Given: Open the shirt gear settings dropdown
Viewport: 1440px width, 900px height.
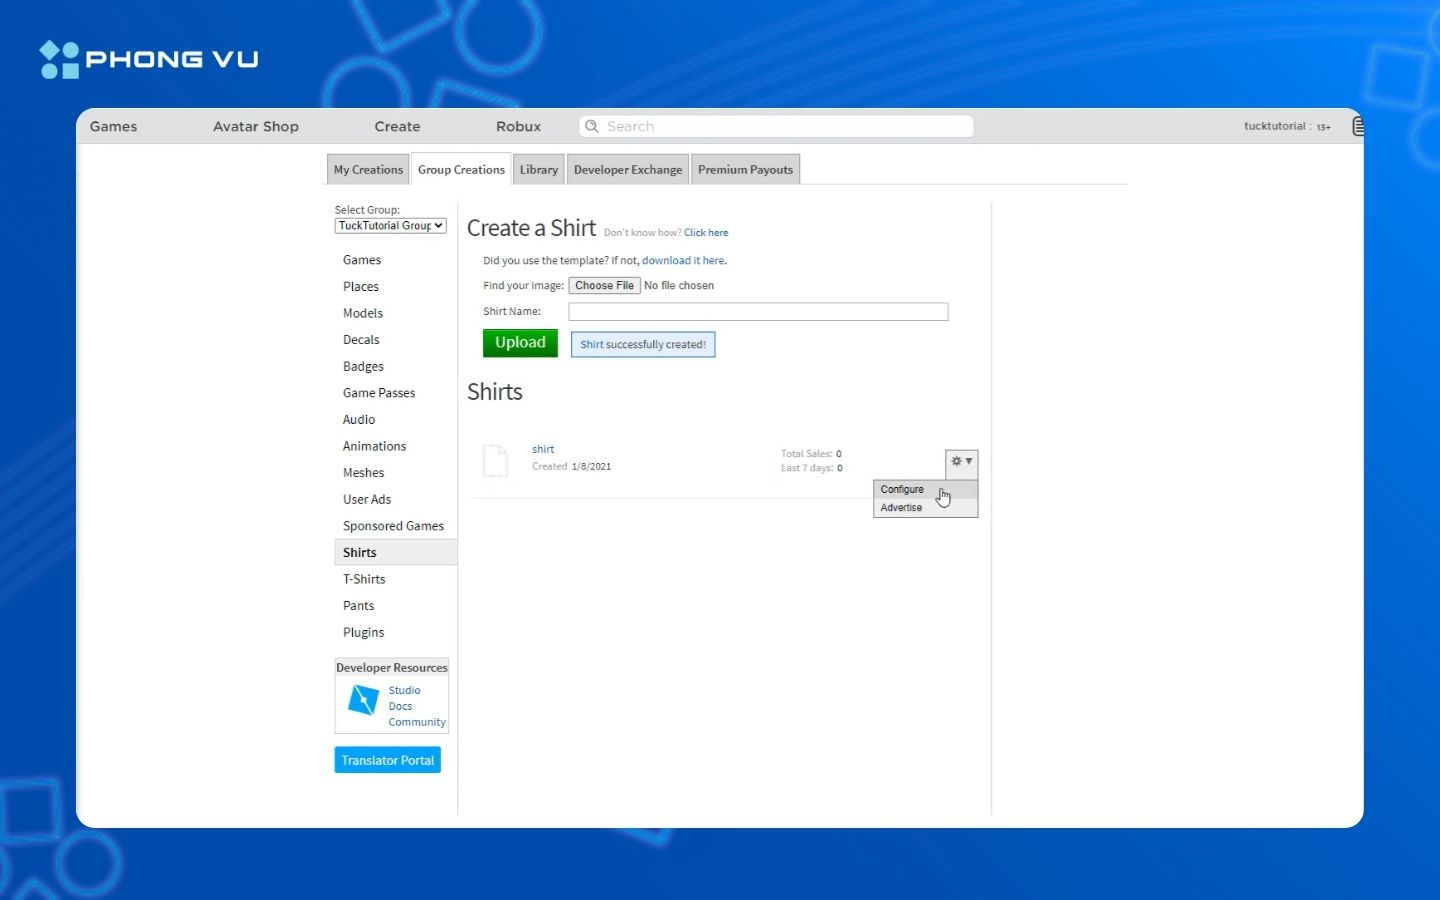Looking at the screenshot, I should coord(961,462).
